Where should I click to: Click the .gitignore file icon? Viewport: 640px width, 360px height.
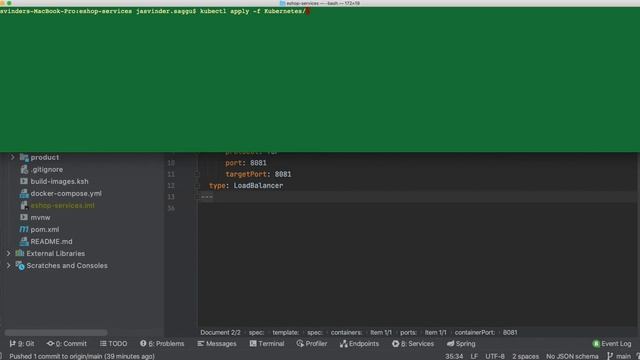24,169
